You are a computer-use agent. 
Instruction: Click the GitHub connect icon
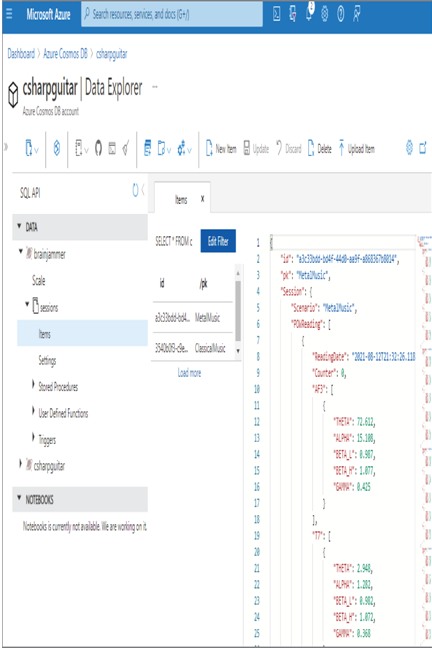pos(98,148)
